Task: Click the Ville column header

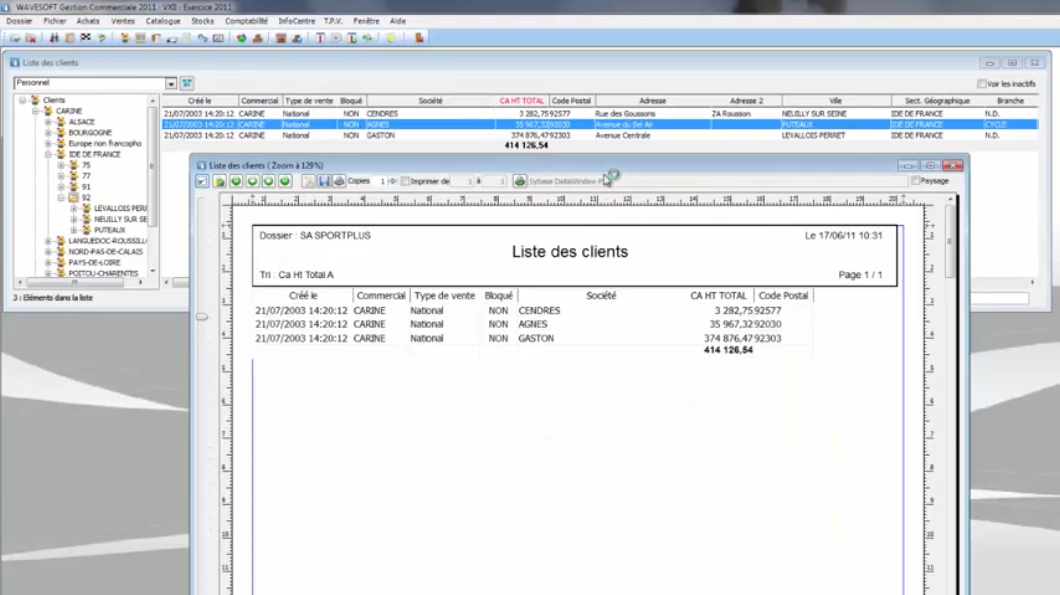Action: tap(836, 101)
